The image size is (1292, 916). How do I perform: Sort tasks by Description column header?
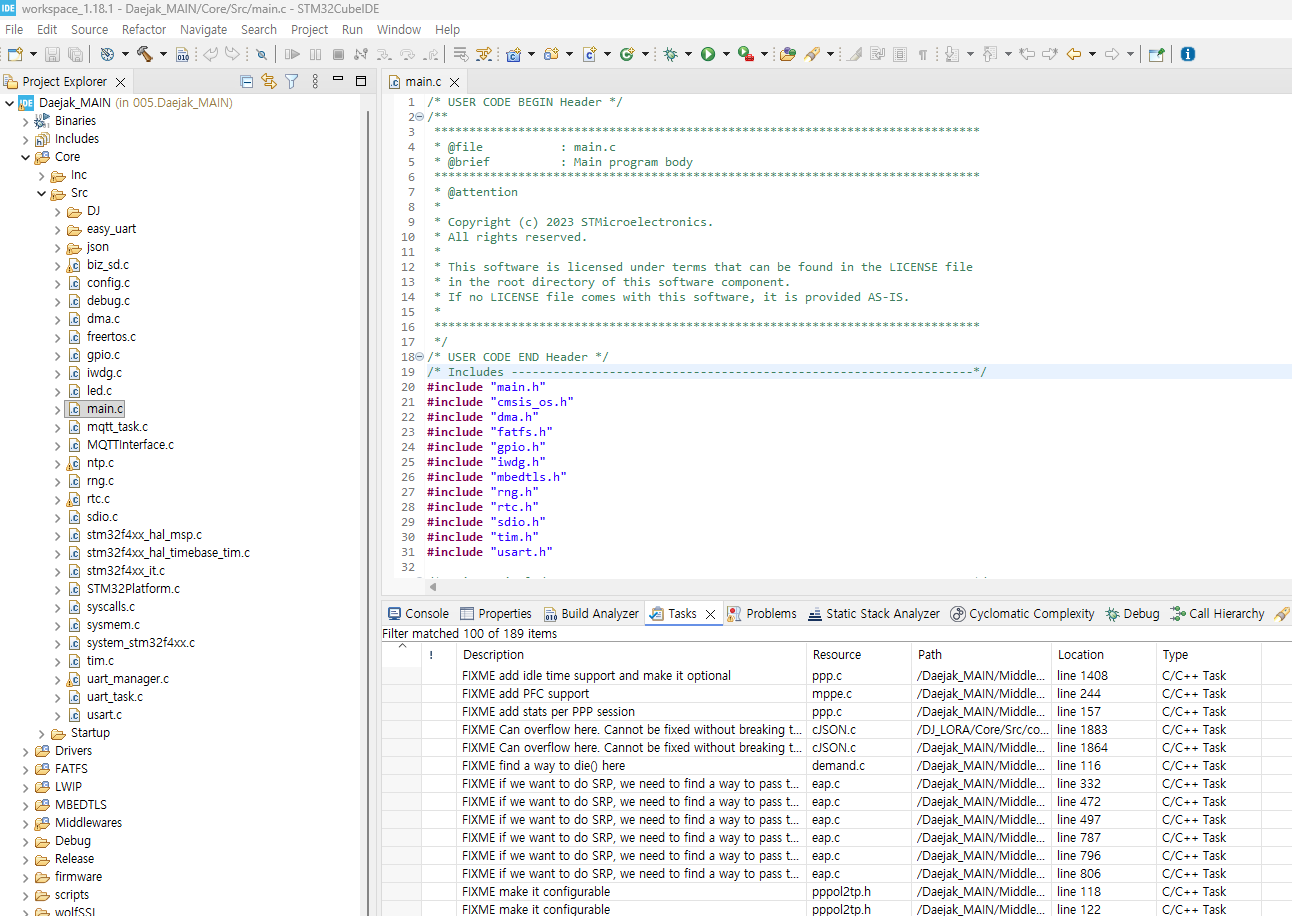[631, 655]
